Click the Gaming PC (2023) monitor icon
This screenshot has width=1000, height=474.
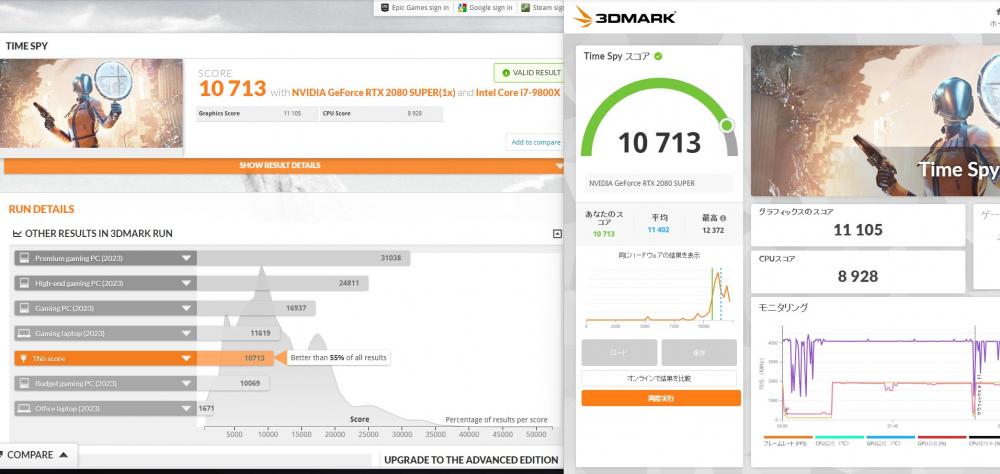tap(24, 308)
